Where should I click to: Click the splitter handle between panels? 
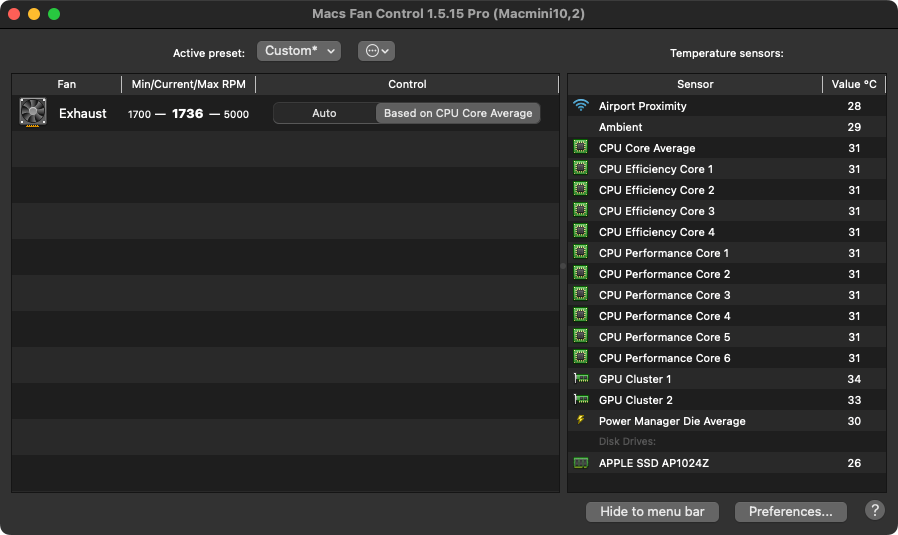click(563, 266)
